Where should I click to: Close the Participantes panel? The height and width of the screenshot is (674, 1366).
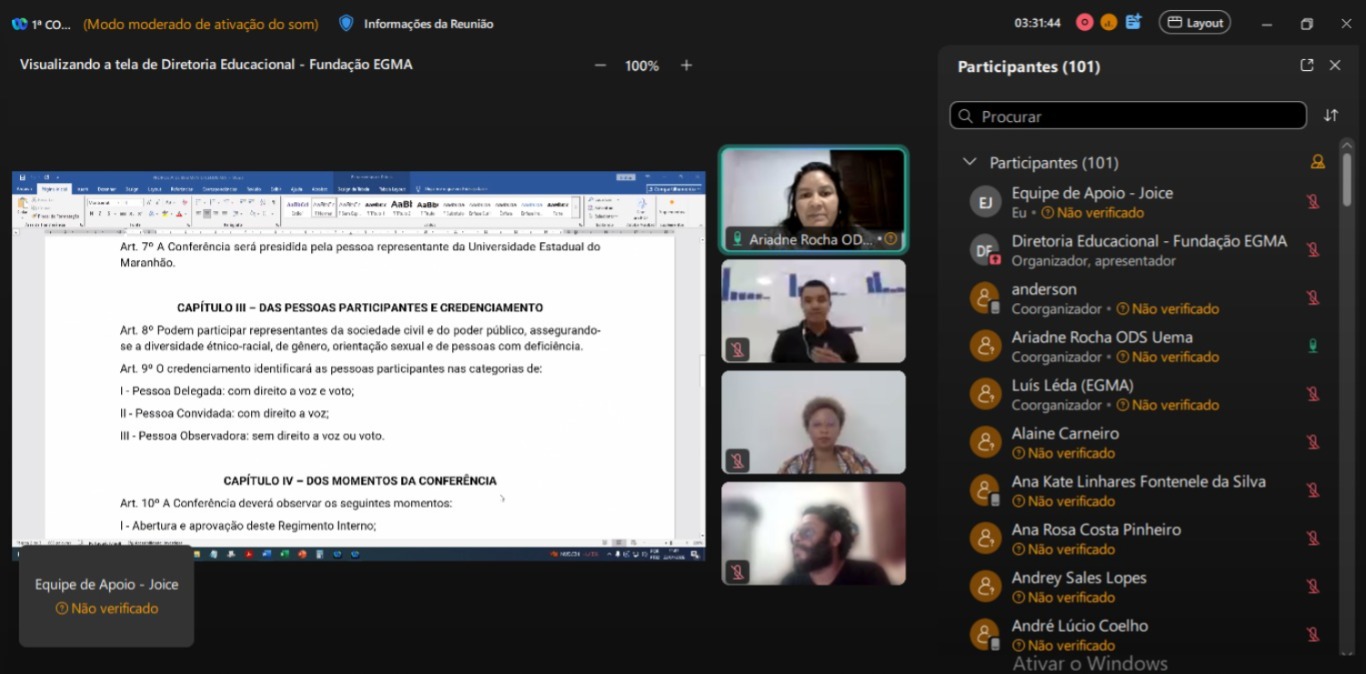1335,65
